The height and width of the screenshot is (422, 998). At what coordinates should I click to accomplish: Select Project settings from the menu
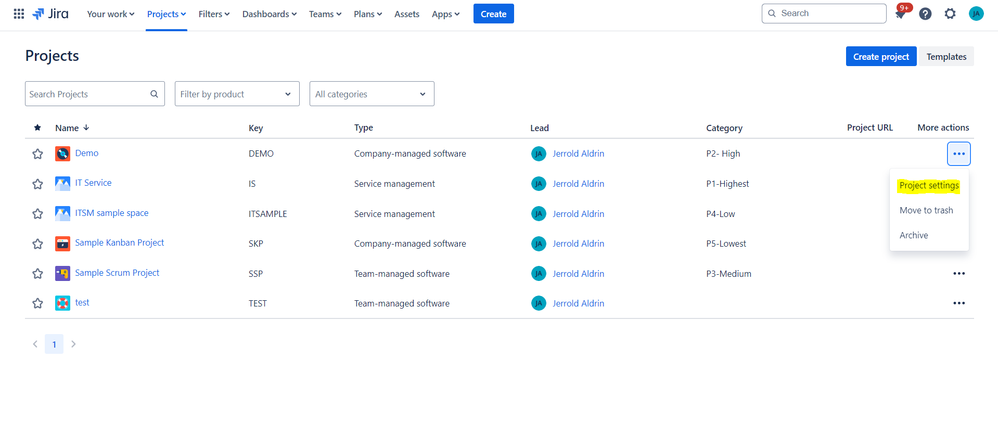(928, 185)
